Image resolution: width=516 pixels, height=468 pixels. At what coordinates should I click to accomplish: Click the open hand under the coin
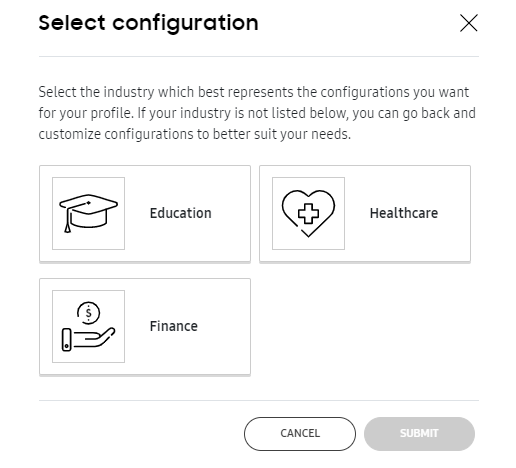point(89,339)
